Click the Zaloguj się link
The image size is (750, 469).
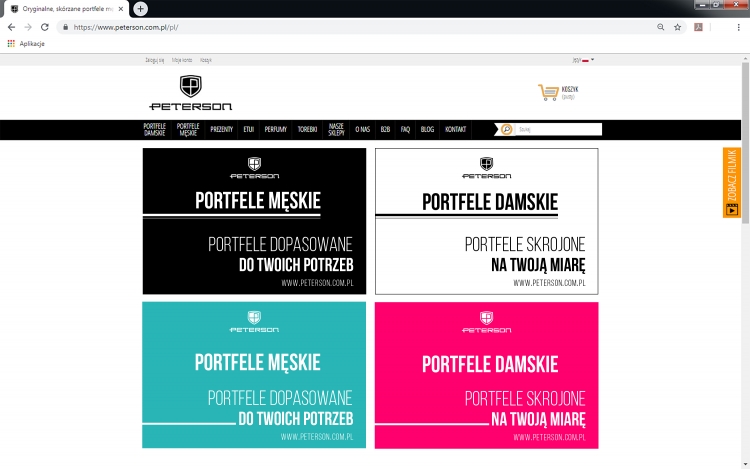[154, 61]
